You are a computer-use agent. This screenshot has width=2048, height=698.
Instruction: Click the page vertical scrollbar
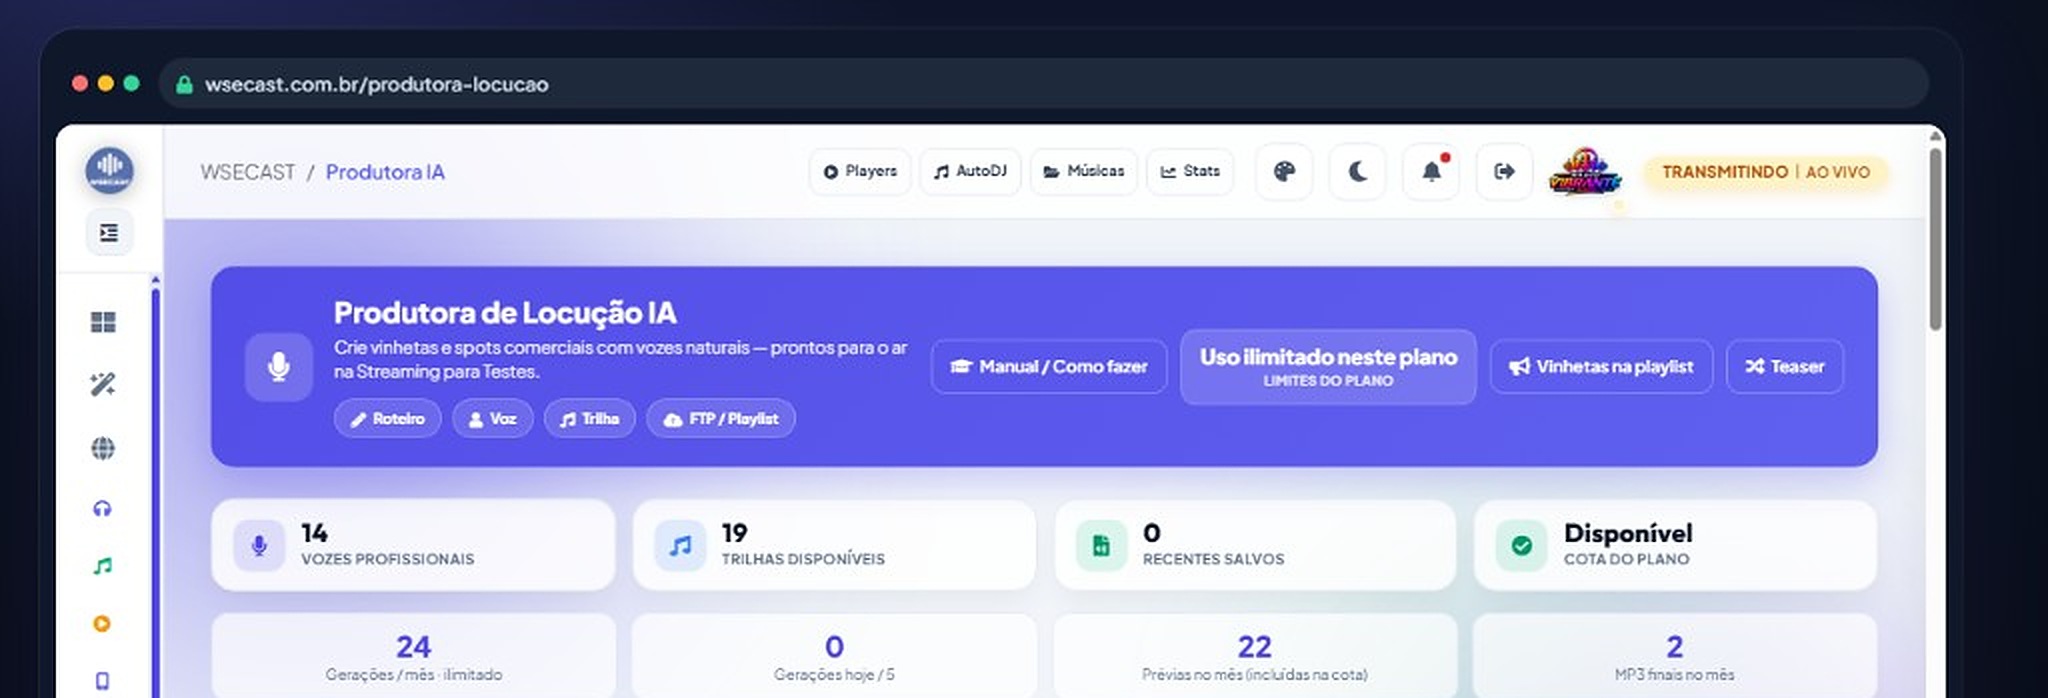(x=1936, y=240)
